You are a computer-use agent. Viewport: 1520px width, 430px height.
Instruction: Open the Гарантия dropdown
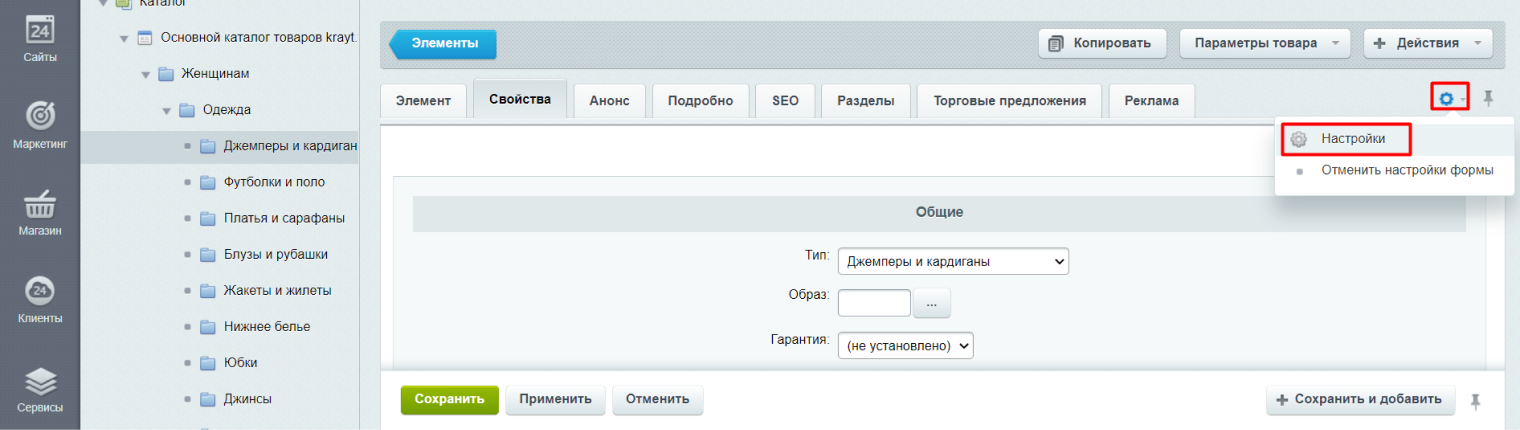[x=905, y=345]
